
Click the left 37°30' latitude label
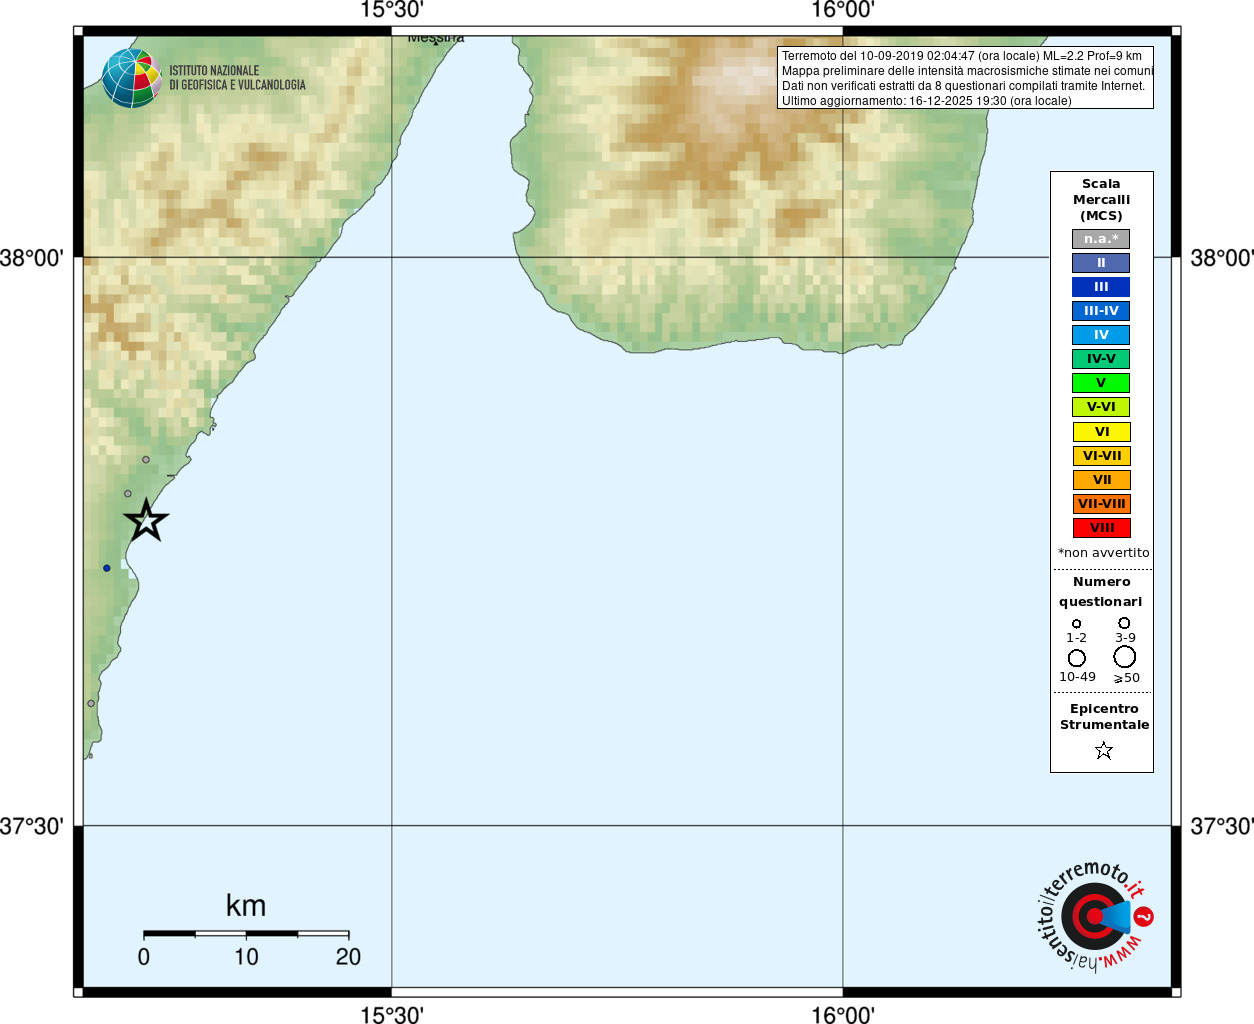click(x=32, y=826)
